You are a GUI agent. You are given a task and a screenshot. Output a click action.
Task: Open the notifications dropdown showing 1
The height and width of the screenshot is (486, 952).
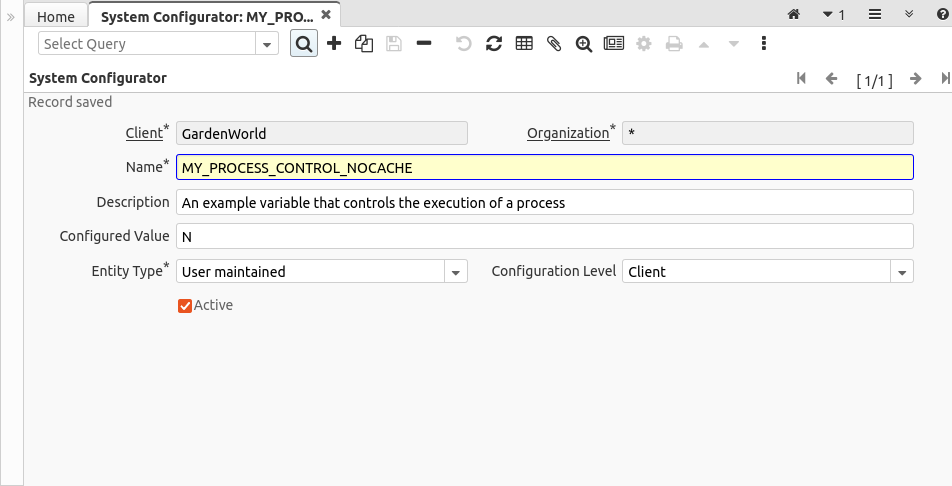(x=834, y=14)
